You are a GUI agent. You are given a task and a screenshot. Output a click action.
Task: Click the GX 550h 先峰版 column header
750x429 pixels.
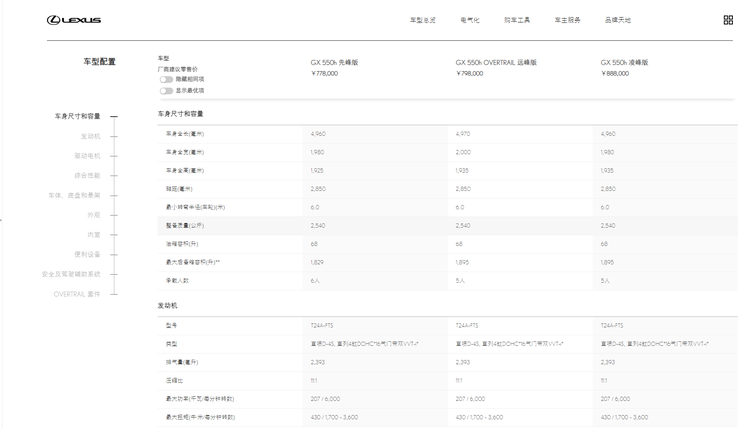334,62
